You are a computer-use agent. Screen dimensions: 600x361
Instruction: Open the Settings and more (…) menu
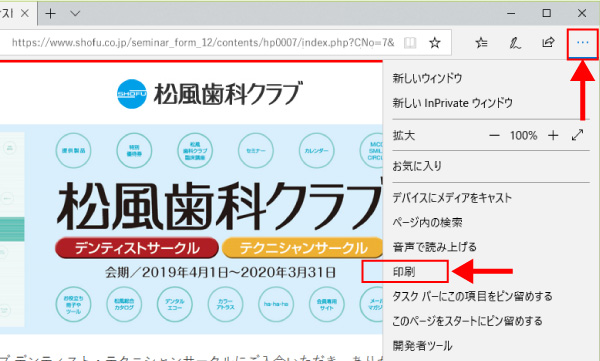582,43
